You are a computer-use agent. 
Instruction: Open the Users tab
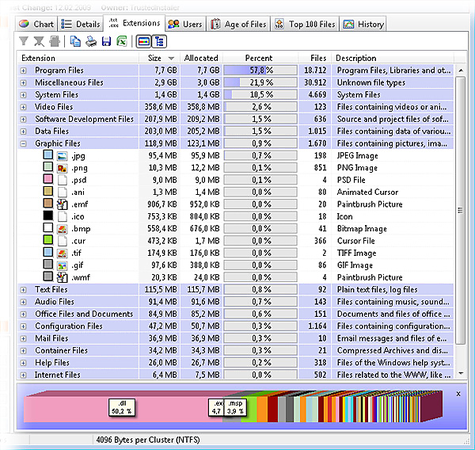[185, 24]
